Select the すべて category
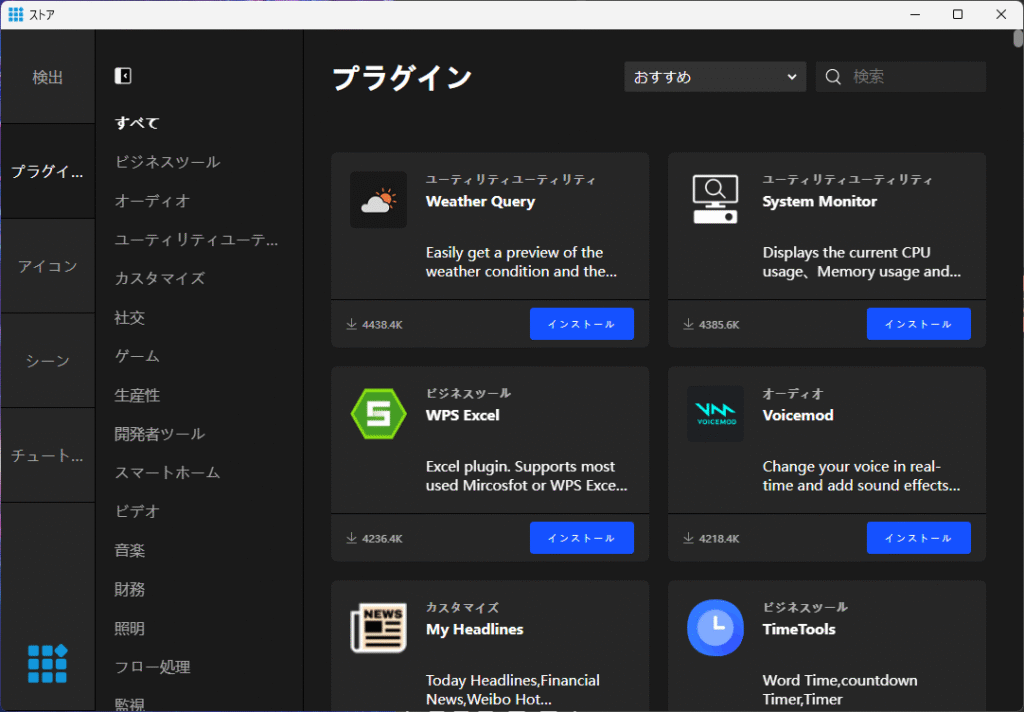The width and height of the screenshot is (1024, 712). coord(137,123)
